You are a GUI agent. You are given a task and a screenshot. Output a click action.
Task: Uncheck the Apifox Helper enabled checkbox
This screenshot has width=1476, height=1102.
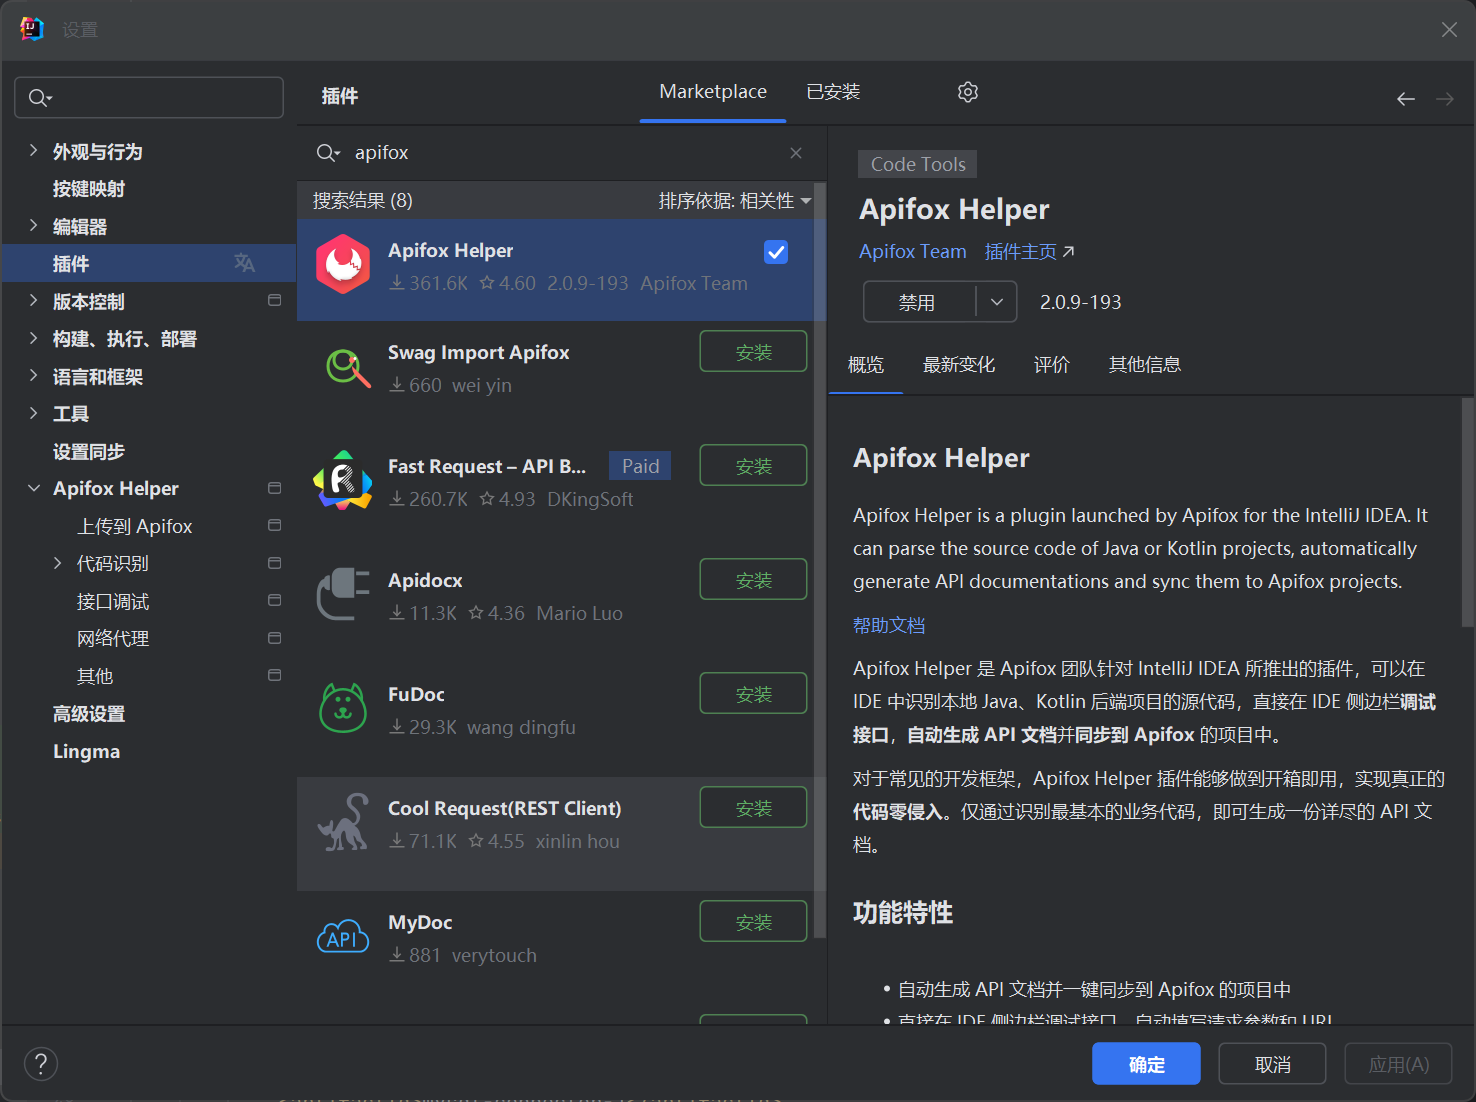(776, 252)
